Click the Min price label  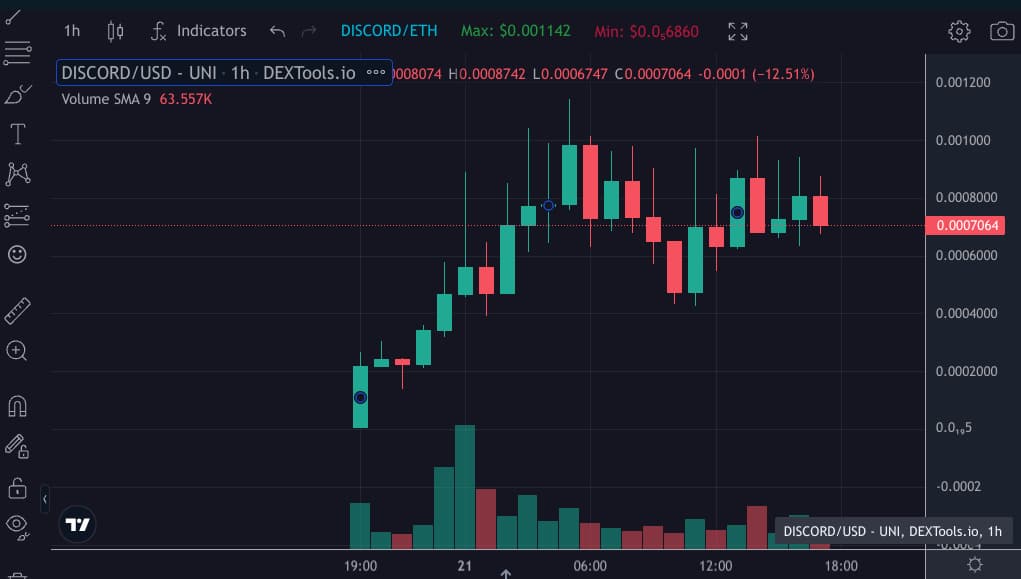[x=647, y=31]
